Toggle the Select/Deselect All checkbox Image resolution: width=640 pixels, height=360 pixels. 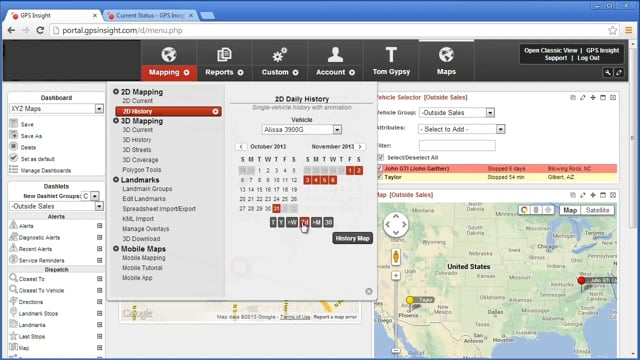[x=381, y=157]
